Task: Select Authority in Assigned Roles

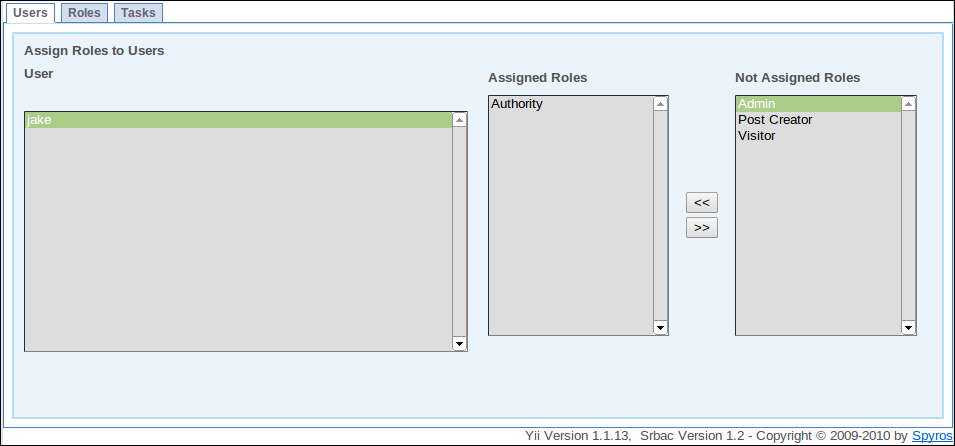Action: (571, 104)
